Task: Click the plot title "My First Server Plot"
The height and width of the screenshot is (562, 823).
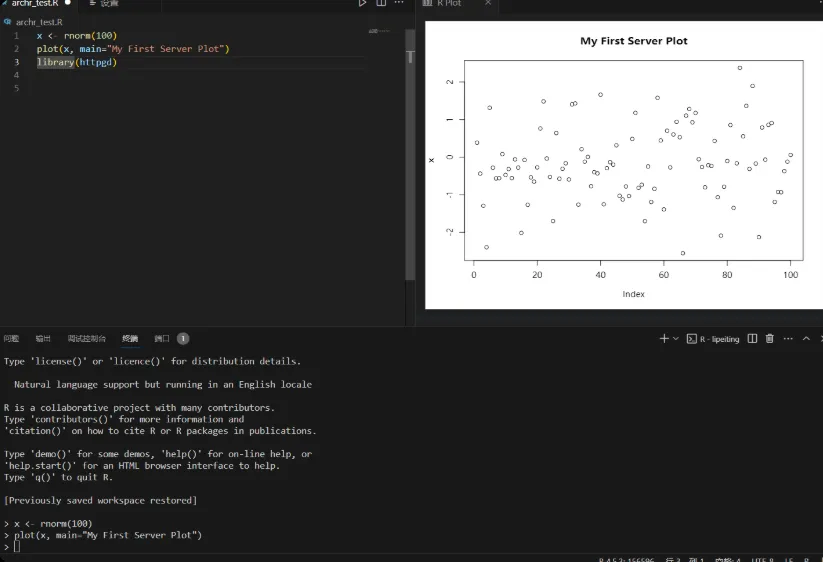Action: [634, 41]
